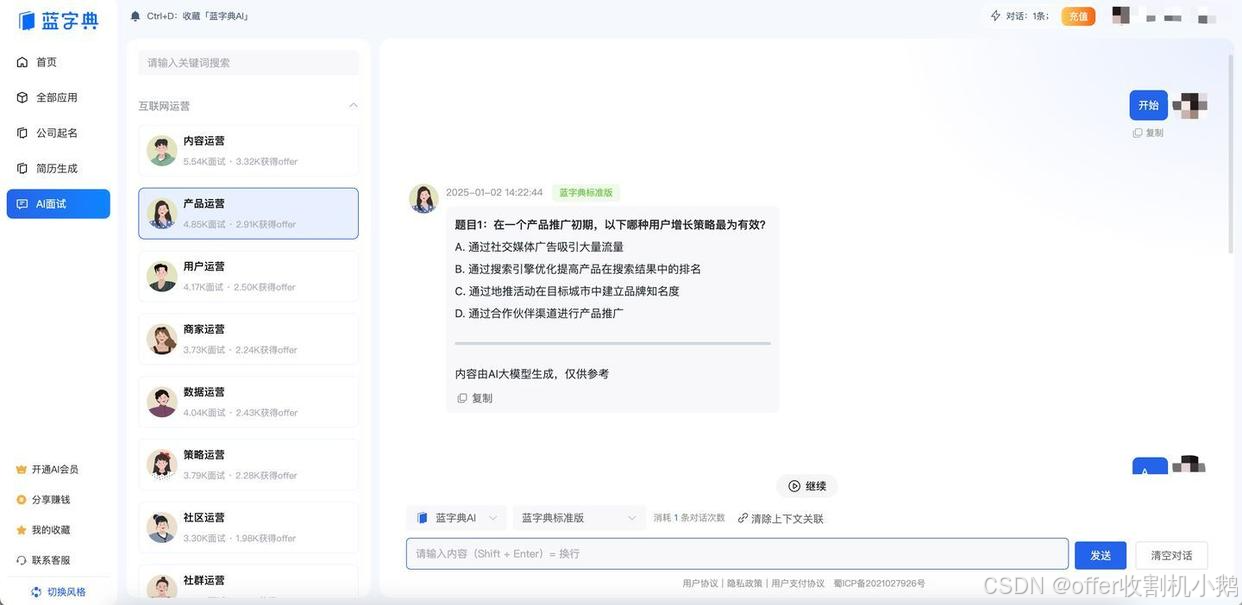
Task: Click answer option D 通过合作伙伴渠道
Action: 539,313
